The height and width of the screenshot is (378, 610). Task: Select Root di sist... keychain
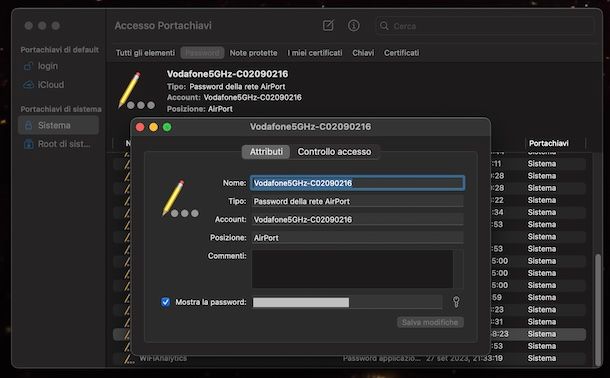point(58,144)
